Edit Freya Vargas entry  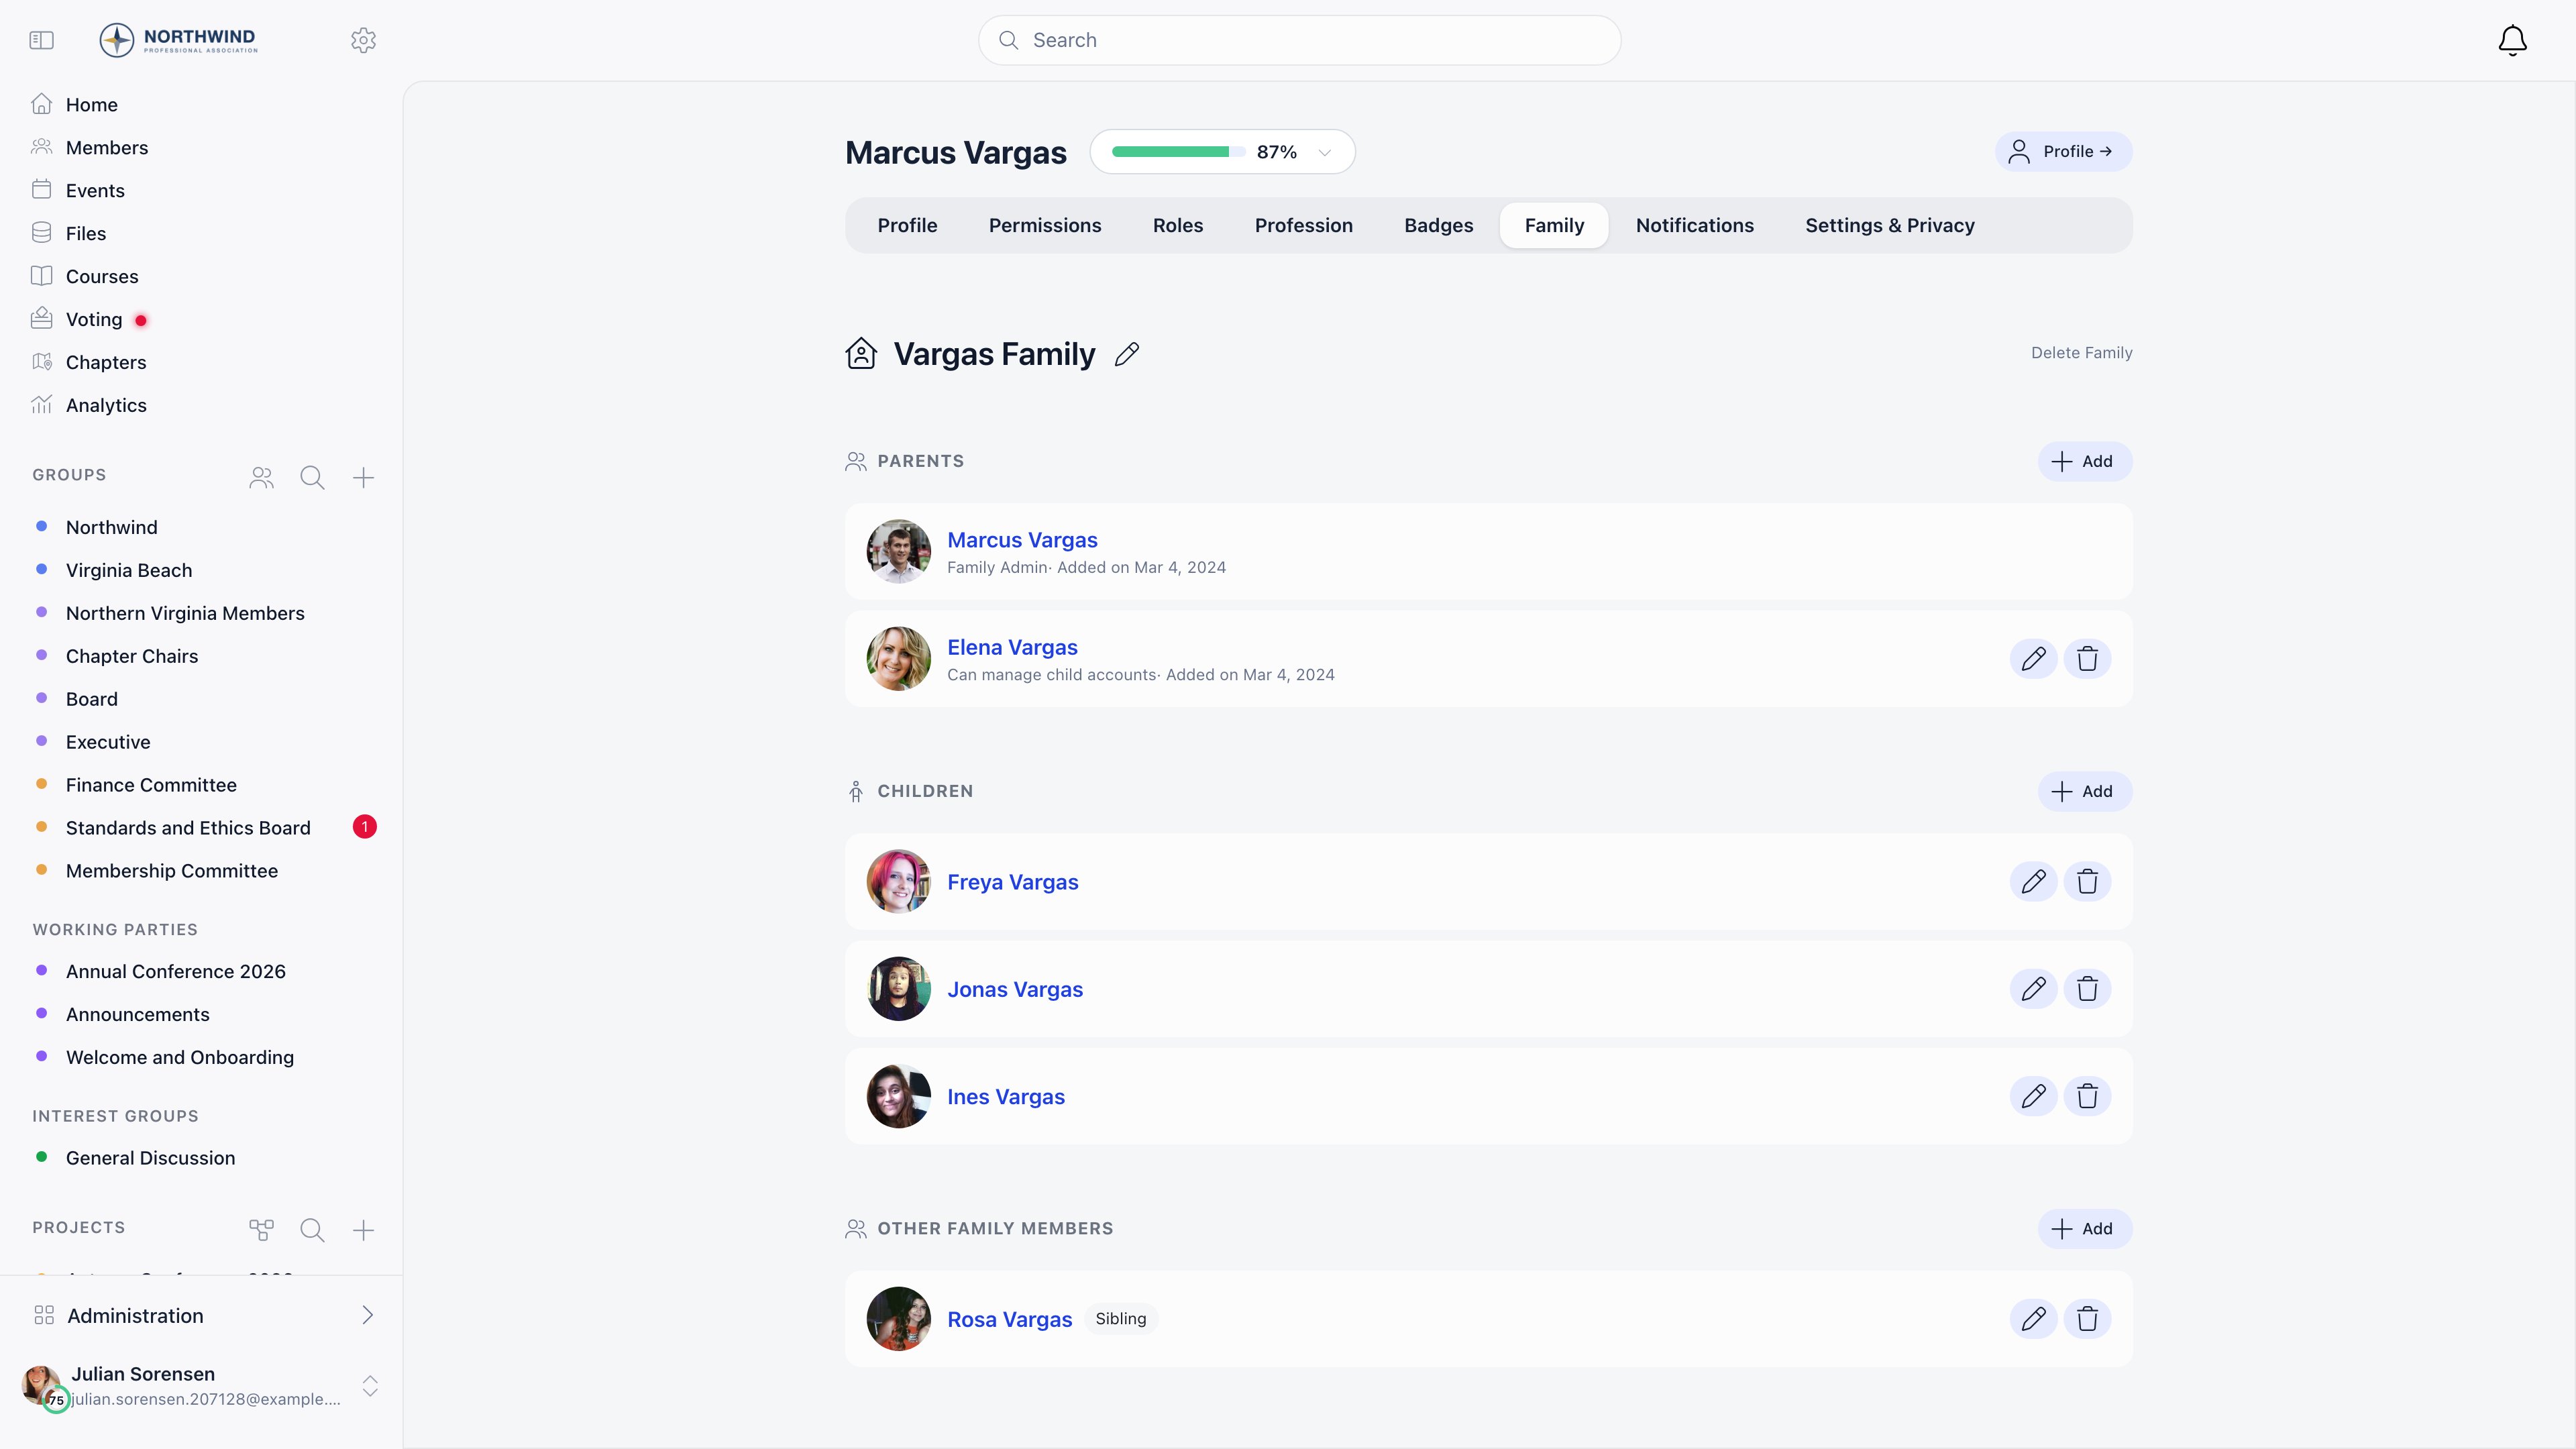pyautogui.click(x=2033, y=882)
